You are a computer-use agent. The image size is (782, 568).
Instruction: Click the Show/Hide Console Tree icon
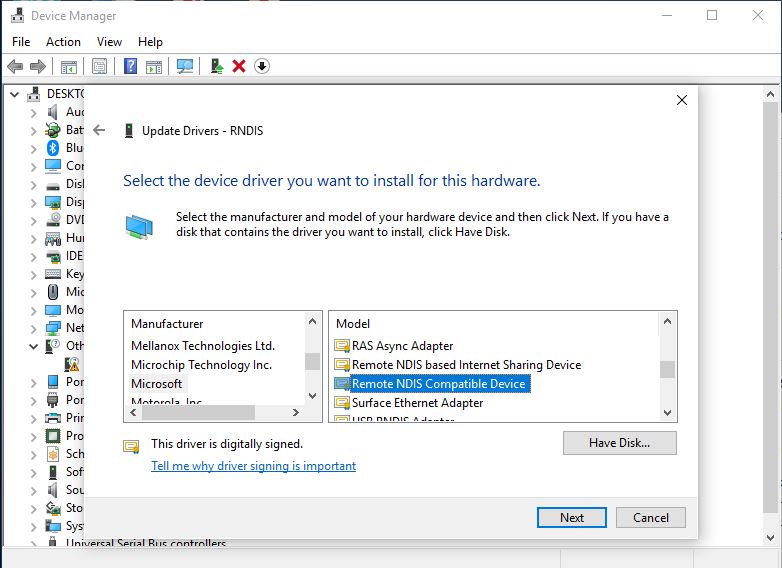69,66
